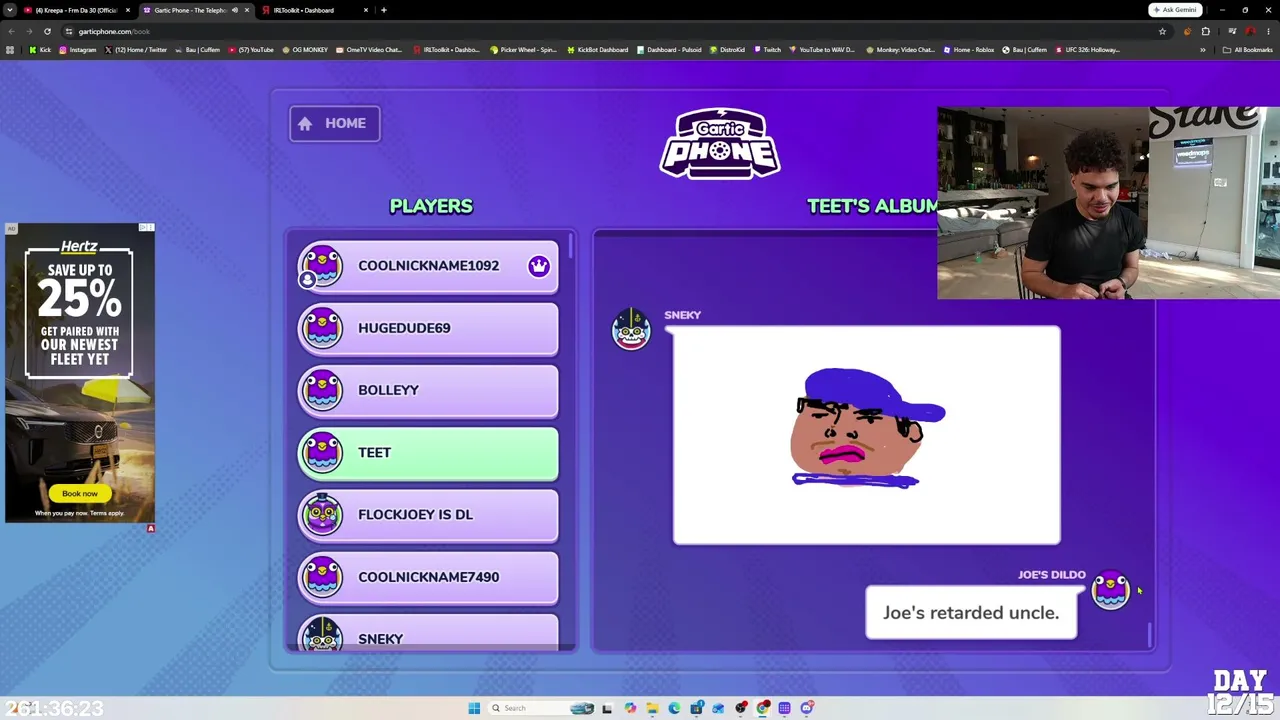This screenshot has width=1280, height=720.
Task: Select player HUGEDUDE69
Action: click(x=428, y=328)
